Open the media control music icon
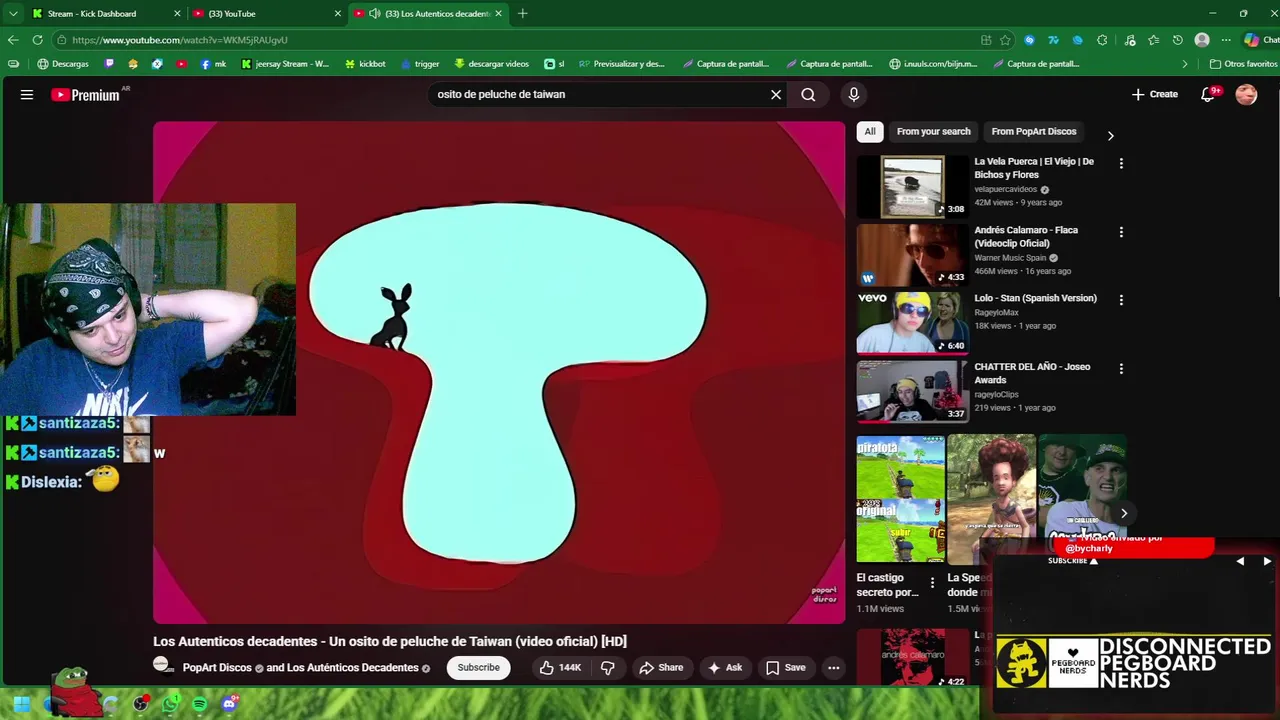 pyautogui.click(x=1129, y=40)
